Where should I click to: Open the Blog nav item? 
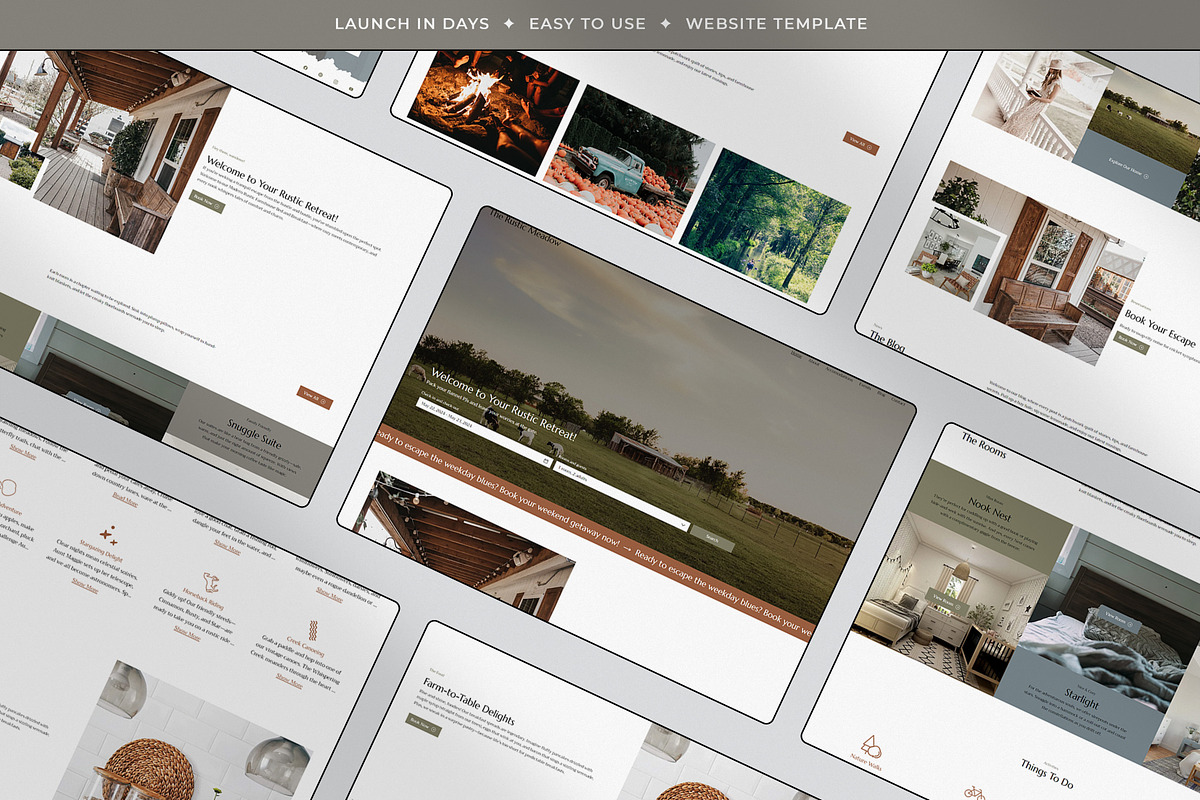[x=881, y=393]
